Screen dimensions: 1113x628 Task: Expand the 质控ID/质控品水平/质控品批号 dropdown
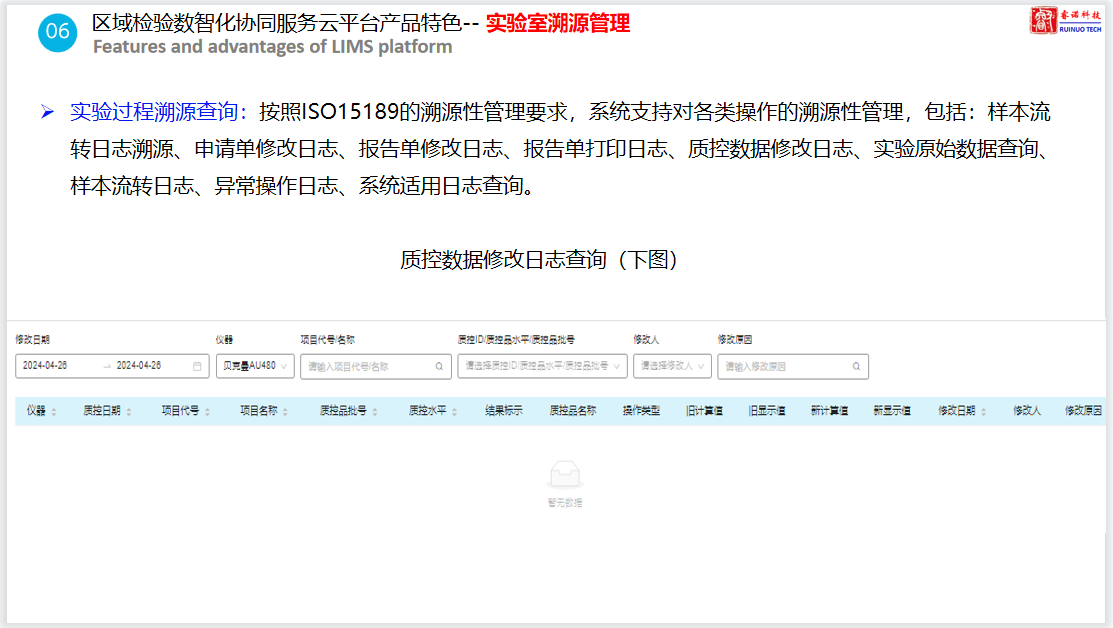click(542, 367)
